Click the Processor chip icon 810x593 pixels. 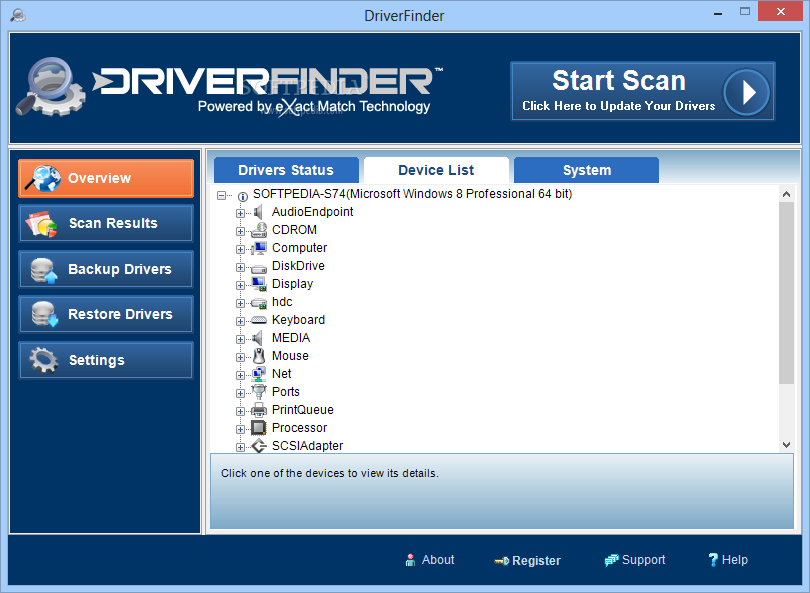(259, 428)
